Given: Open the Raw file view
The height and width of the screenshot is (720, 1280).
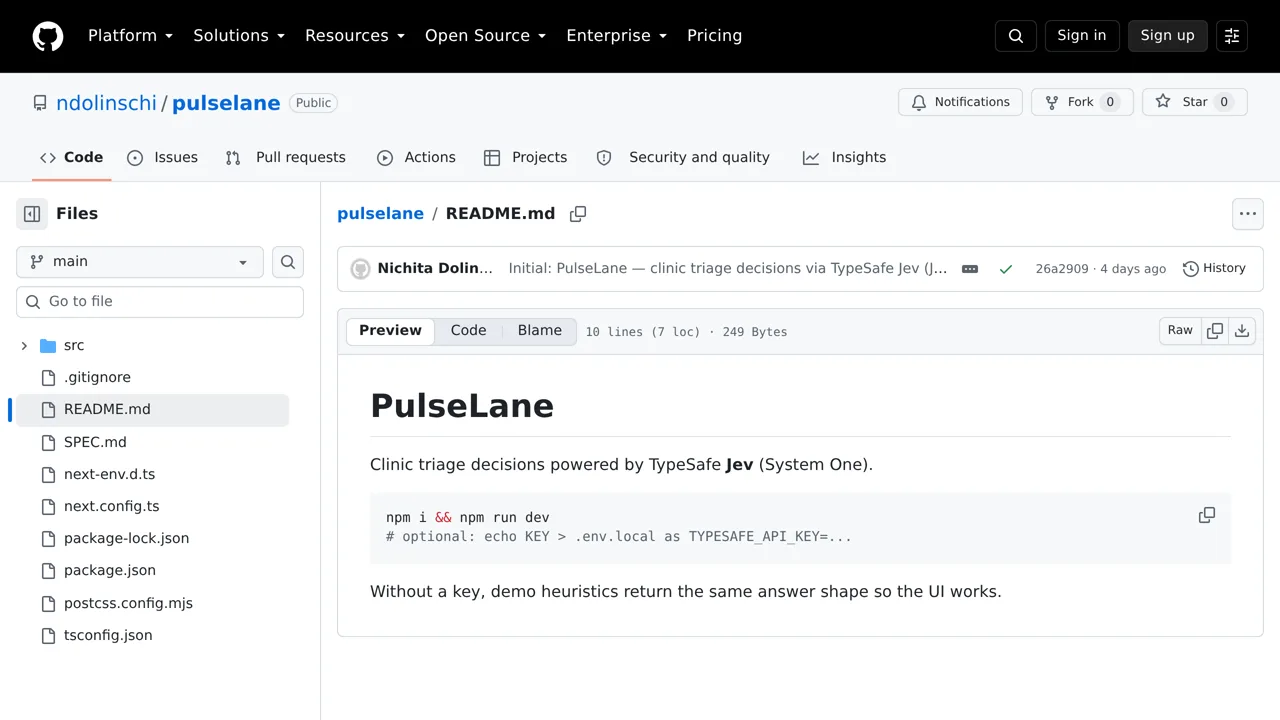Looking at the screenshot, I should [x=1180, y=331].
